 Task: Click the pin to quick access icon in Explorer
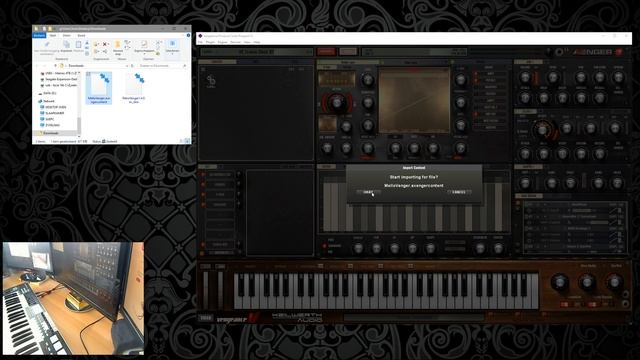[x=47, y=44]
